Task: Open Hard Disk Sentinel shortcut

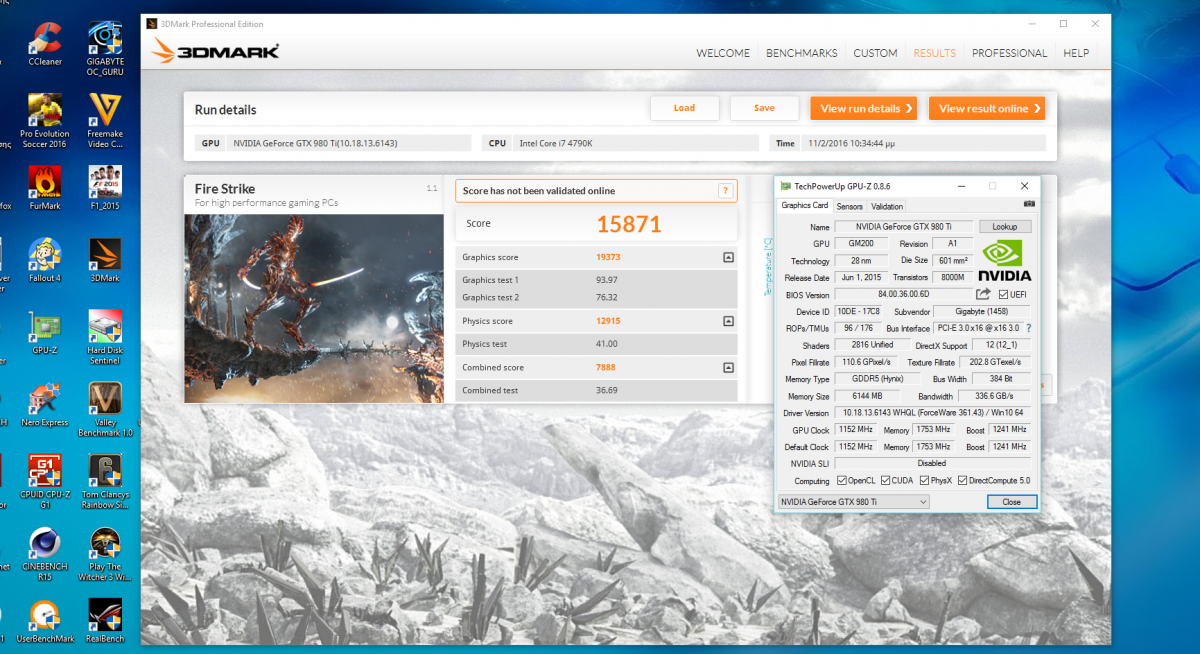Action: click(x=105, y=337)
